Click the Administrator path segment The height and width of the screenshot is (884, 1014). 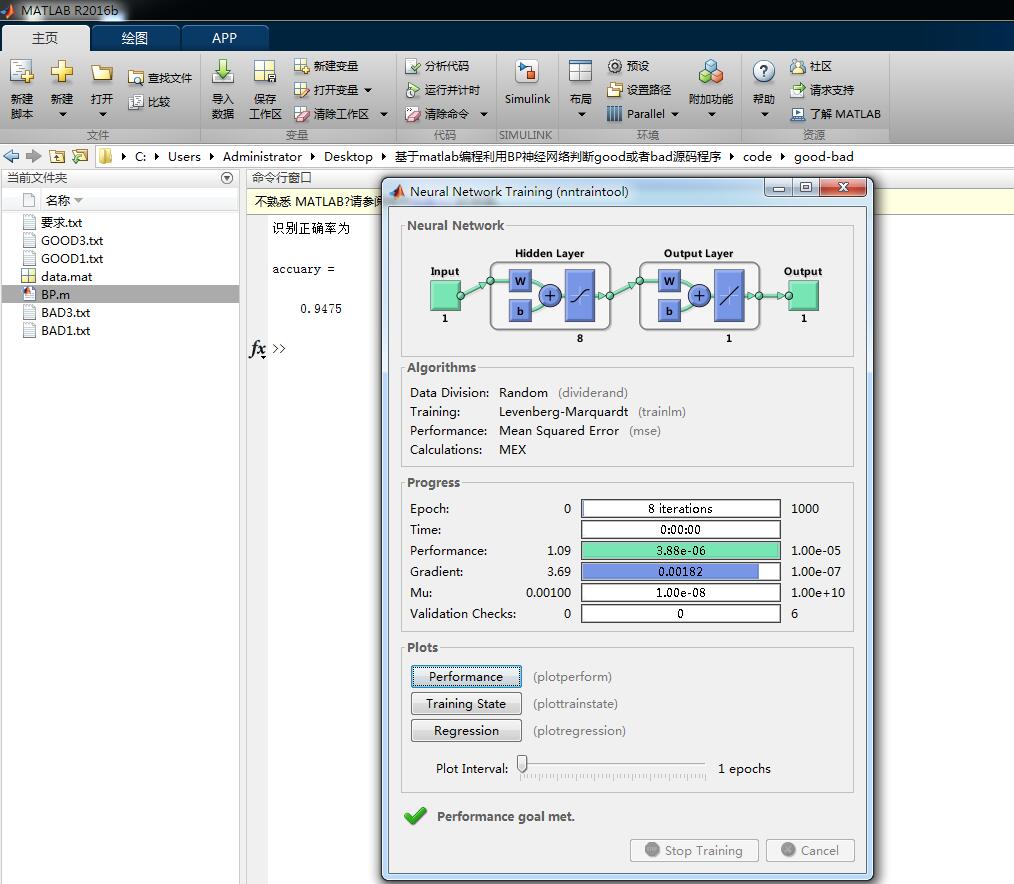pyautogui.click(x=262, y=156)
